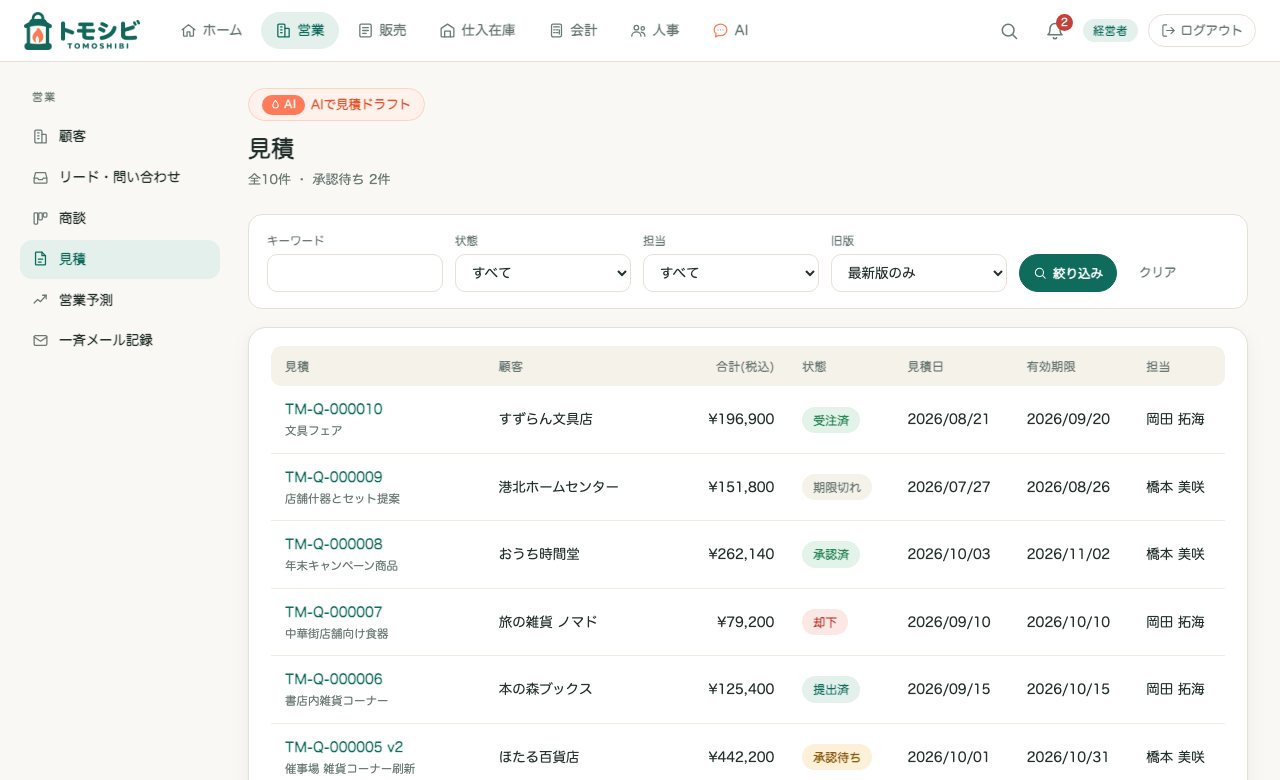Click the search magnifier icon in header
This screenshot has width=1280, height=780.
[1009, 31]
